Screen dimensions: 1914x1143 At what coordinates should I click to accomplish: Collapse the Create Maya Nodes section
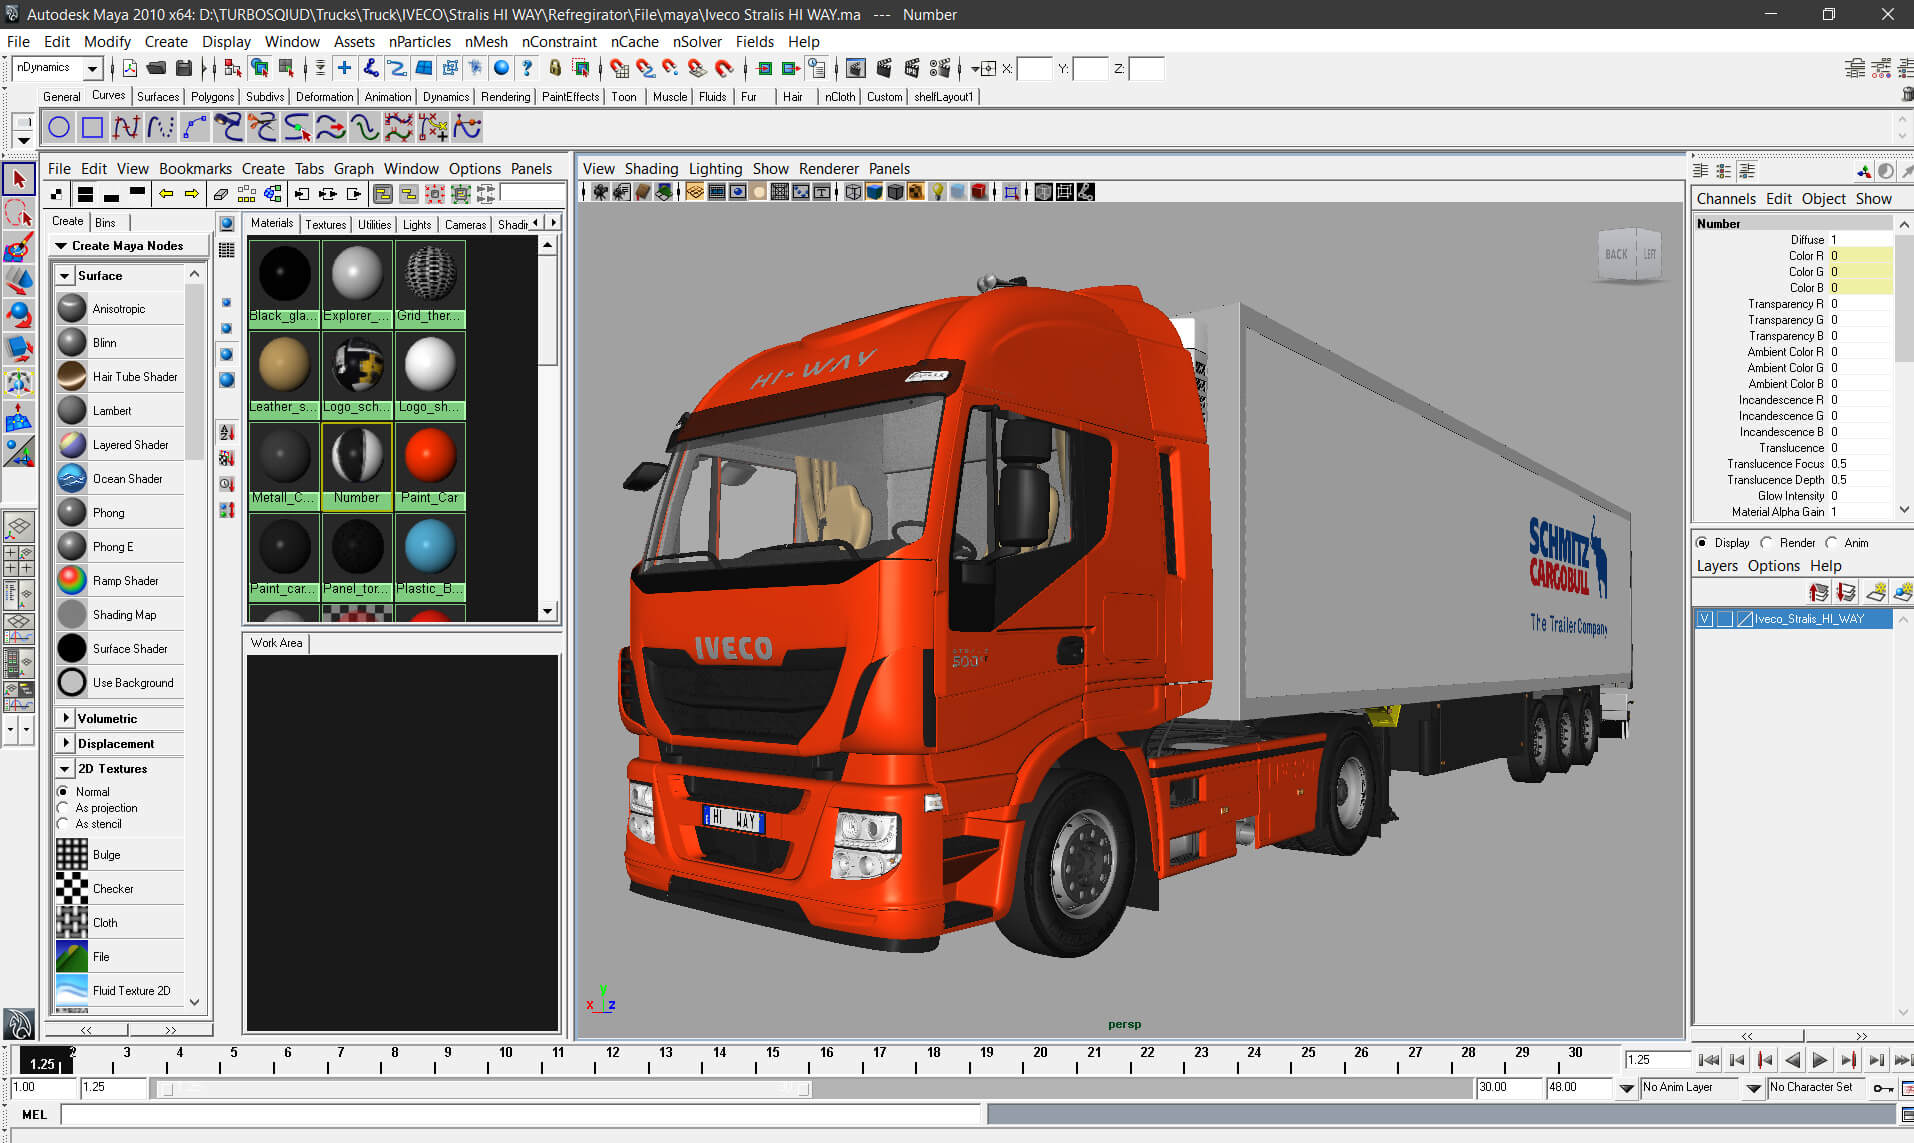[x=61, y=245]
